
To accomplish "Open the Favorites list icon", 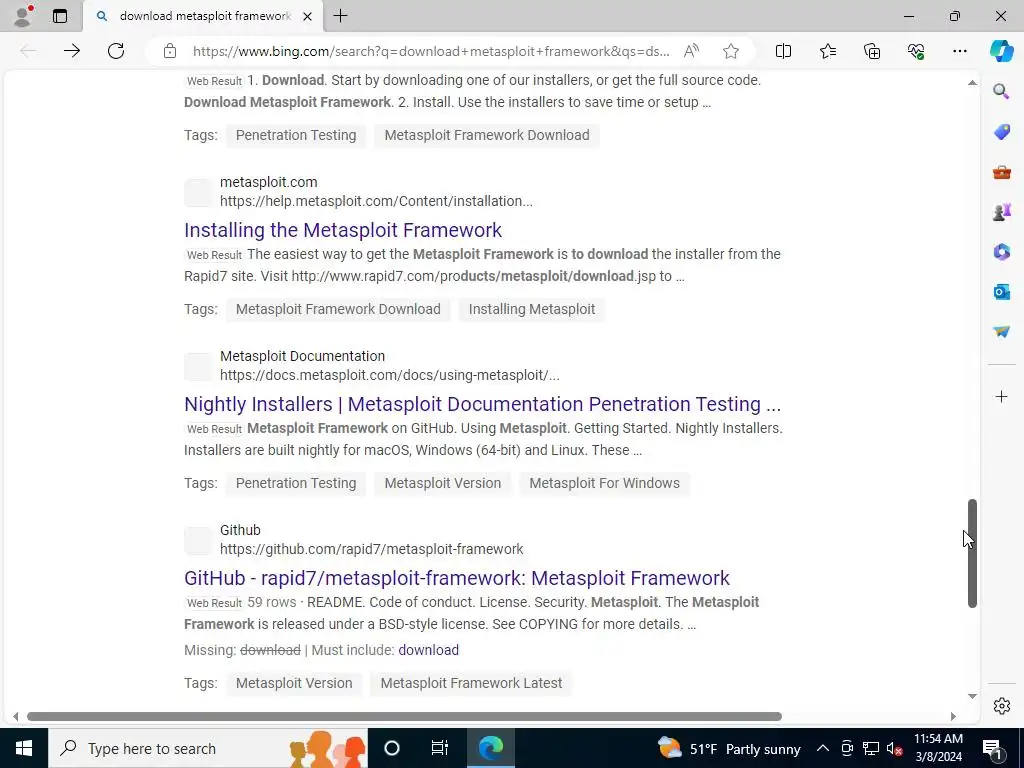I will 827,51.
